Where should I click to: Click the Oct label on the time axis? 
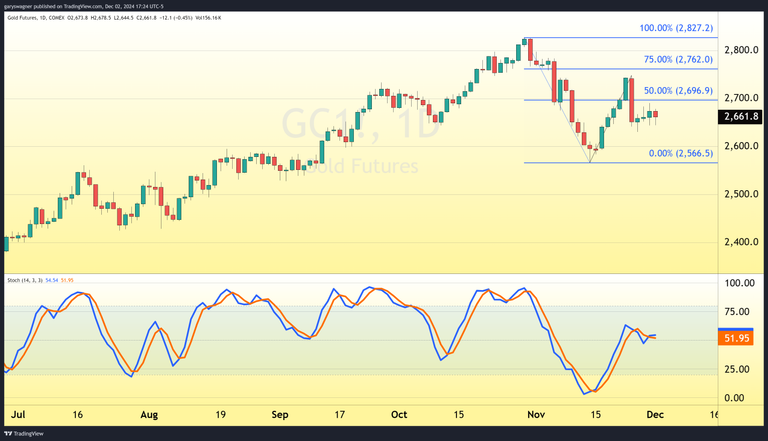(399, 412)
